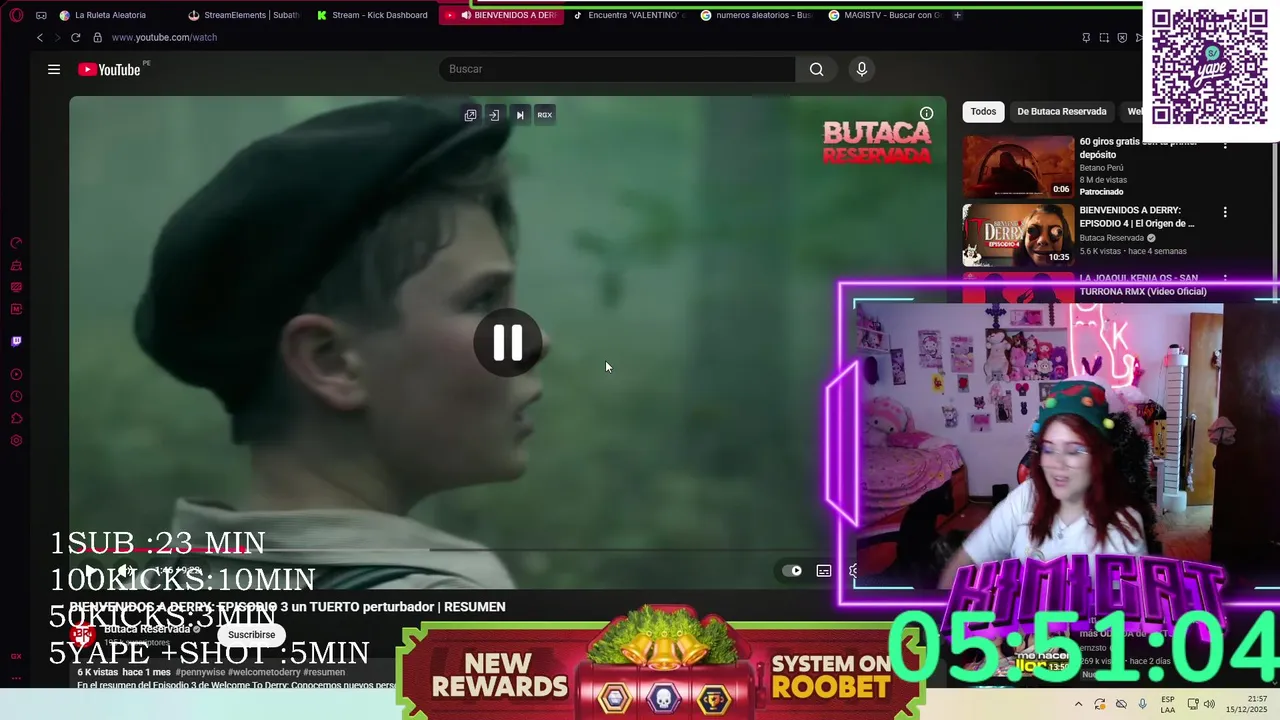
Task: Switch to MAGISTV Google search tab
Action: [886, 15]
